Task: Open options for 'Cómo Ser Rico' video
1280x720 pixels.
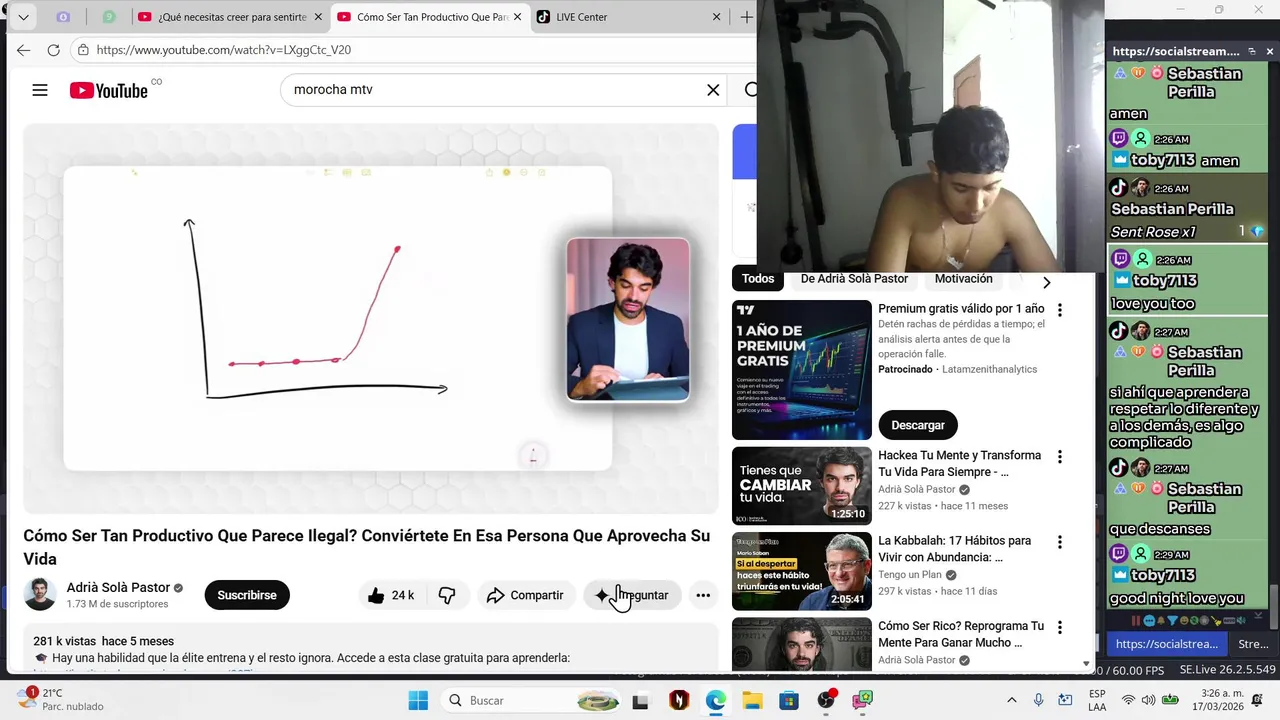Action: point(1060,627)
